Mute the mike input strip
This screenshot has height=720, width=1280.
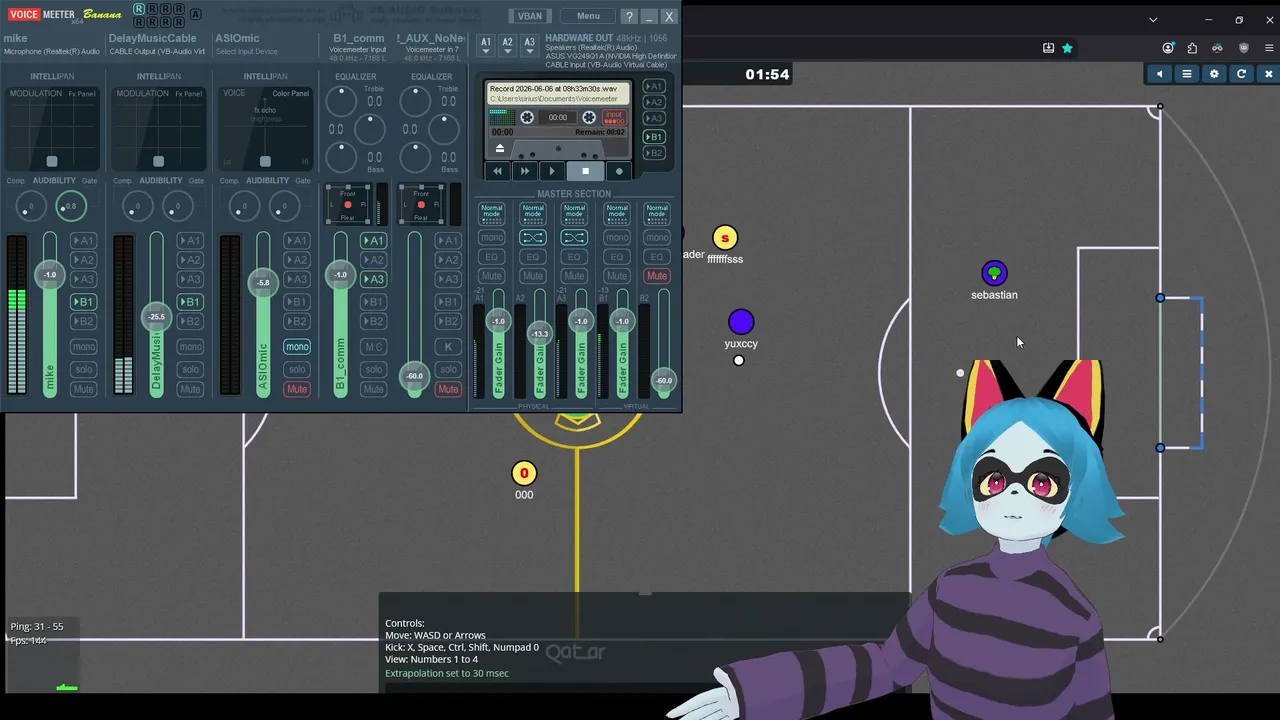click(83, 389)
